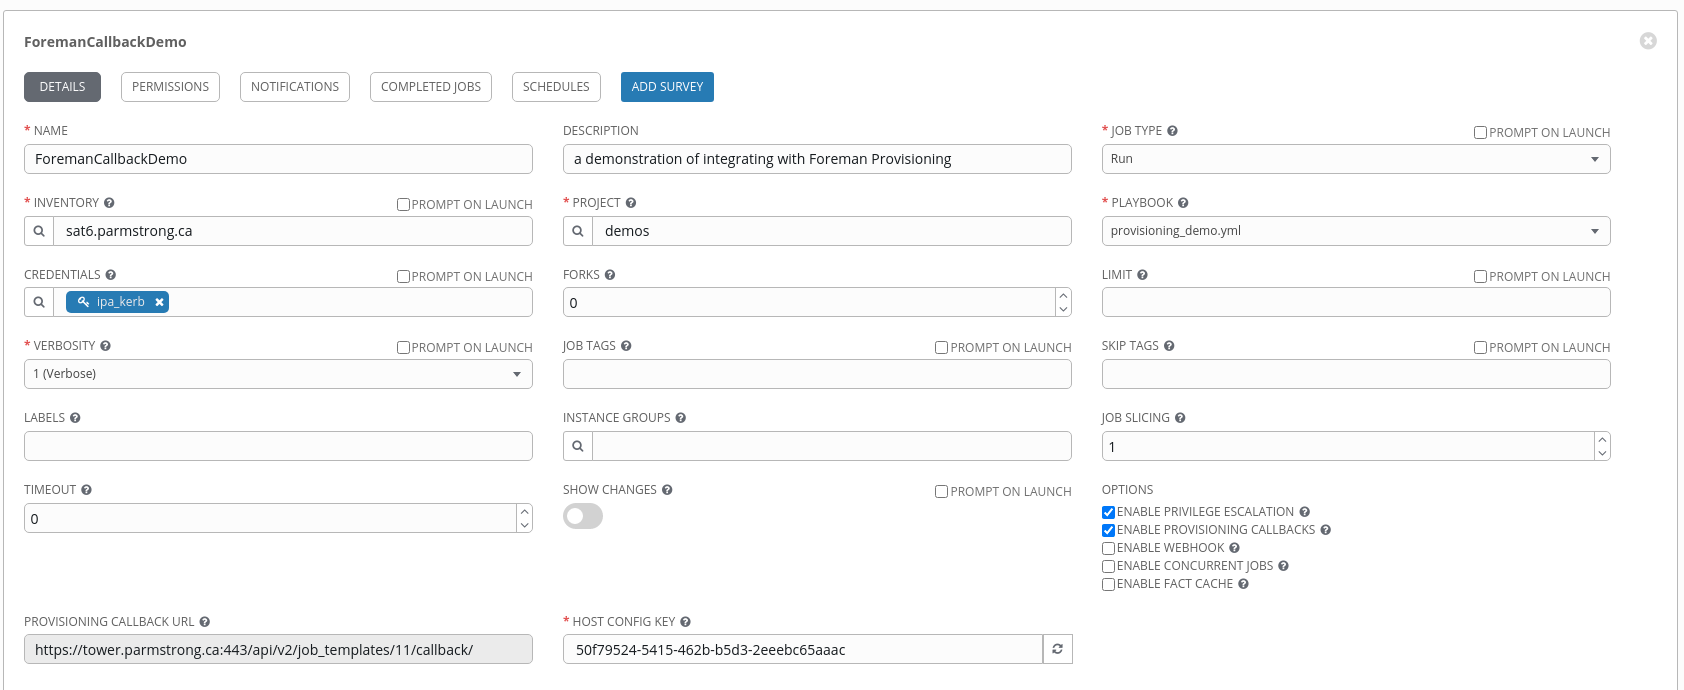
Task: Open the Job Type dropdown
Action: (x=1355, y=159)
